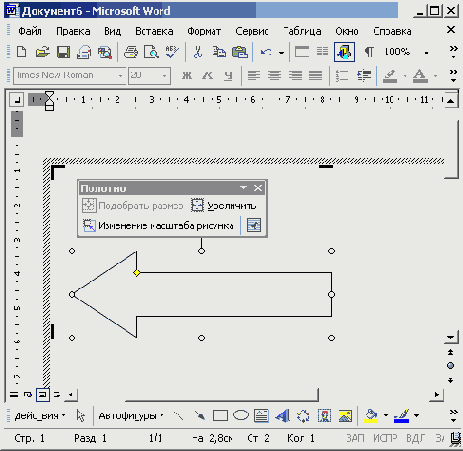Click the Увеличить canvas button
This screenshot has height=451, width=463.
coord(224,206)
